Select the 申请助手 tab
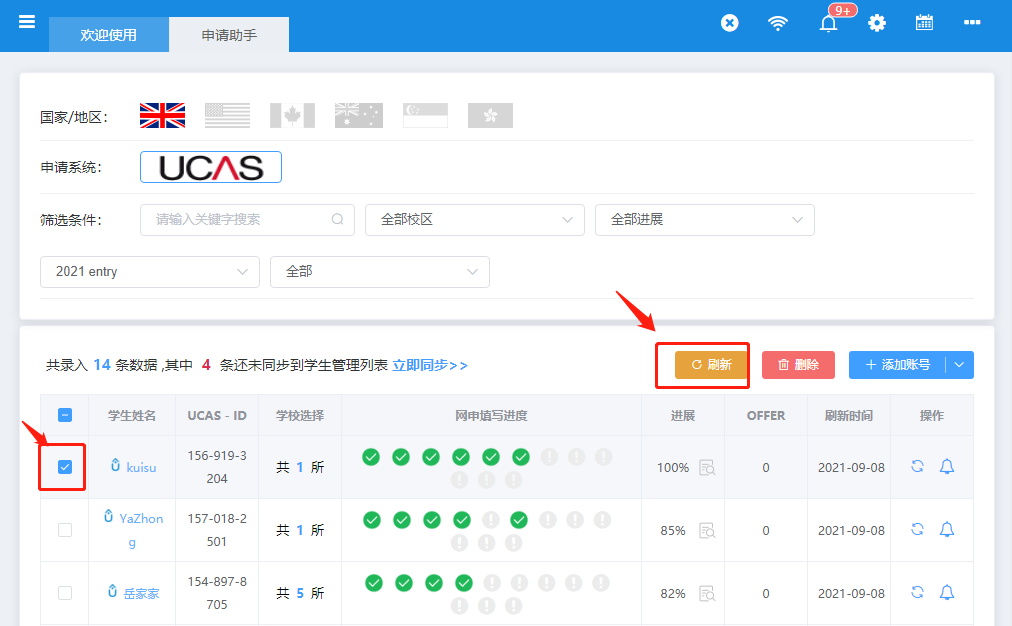Image resolution: width=1012 pixels, height=626 pixels. pos(229,35)
